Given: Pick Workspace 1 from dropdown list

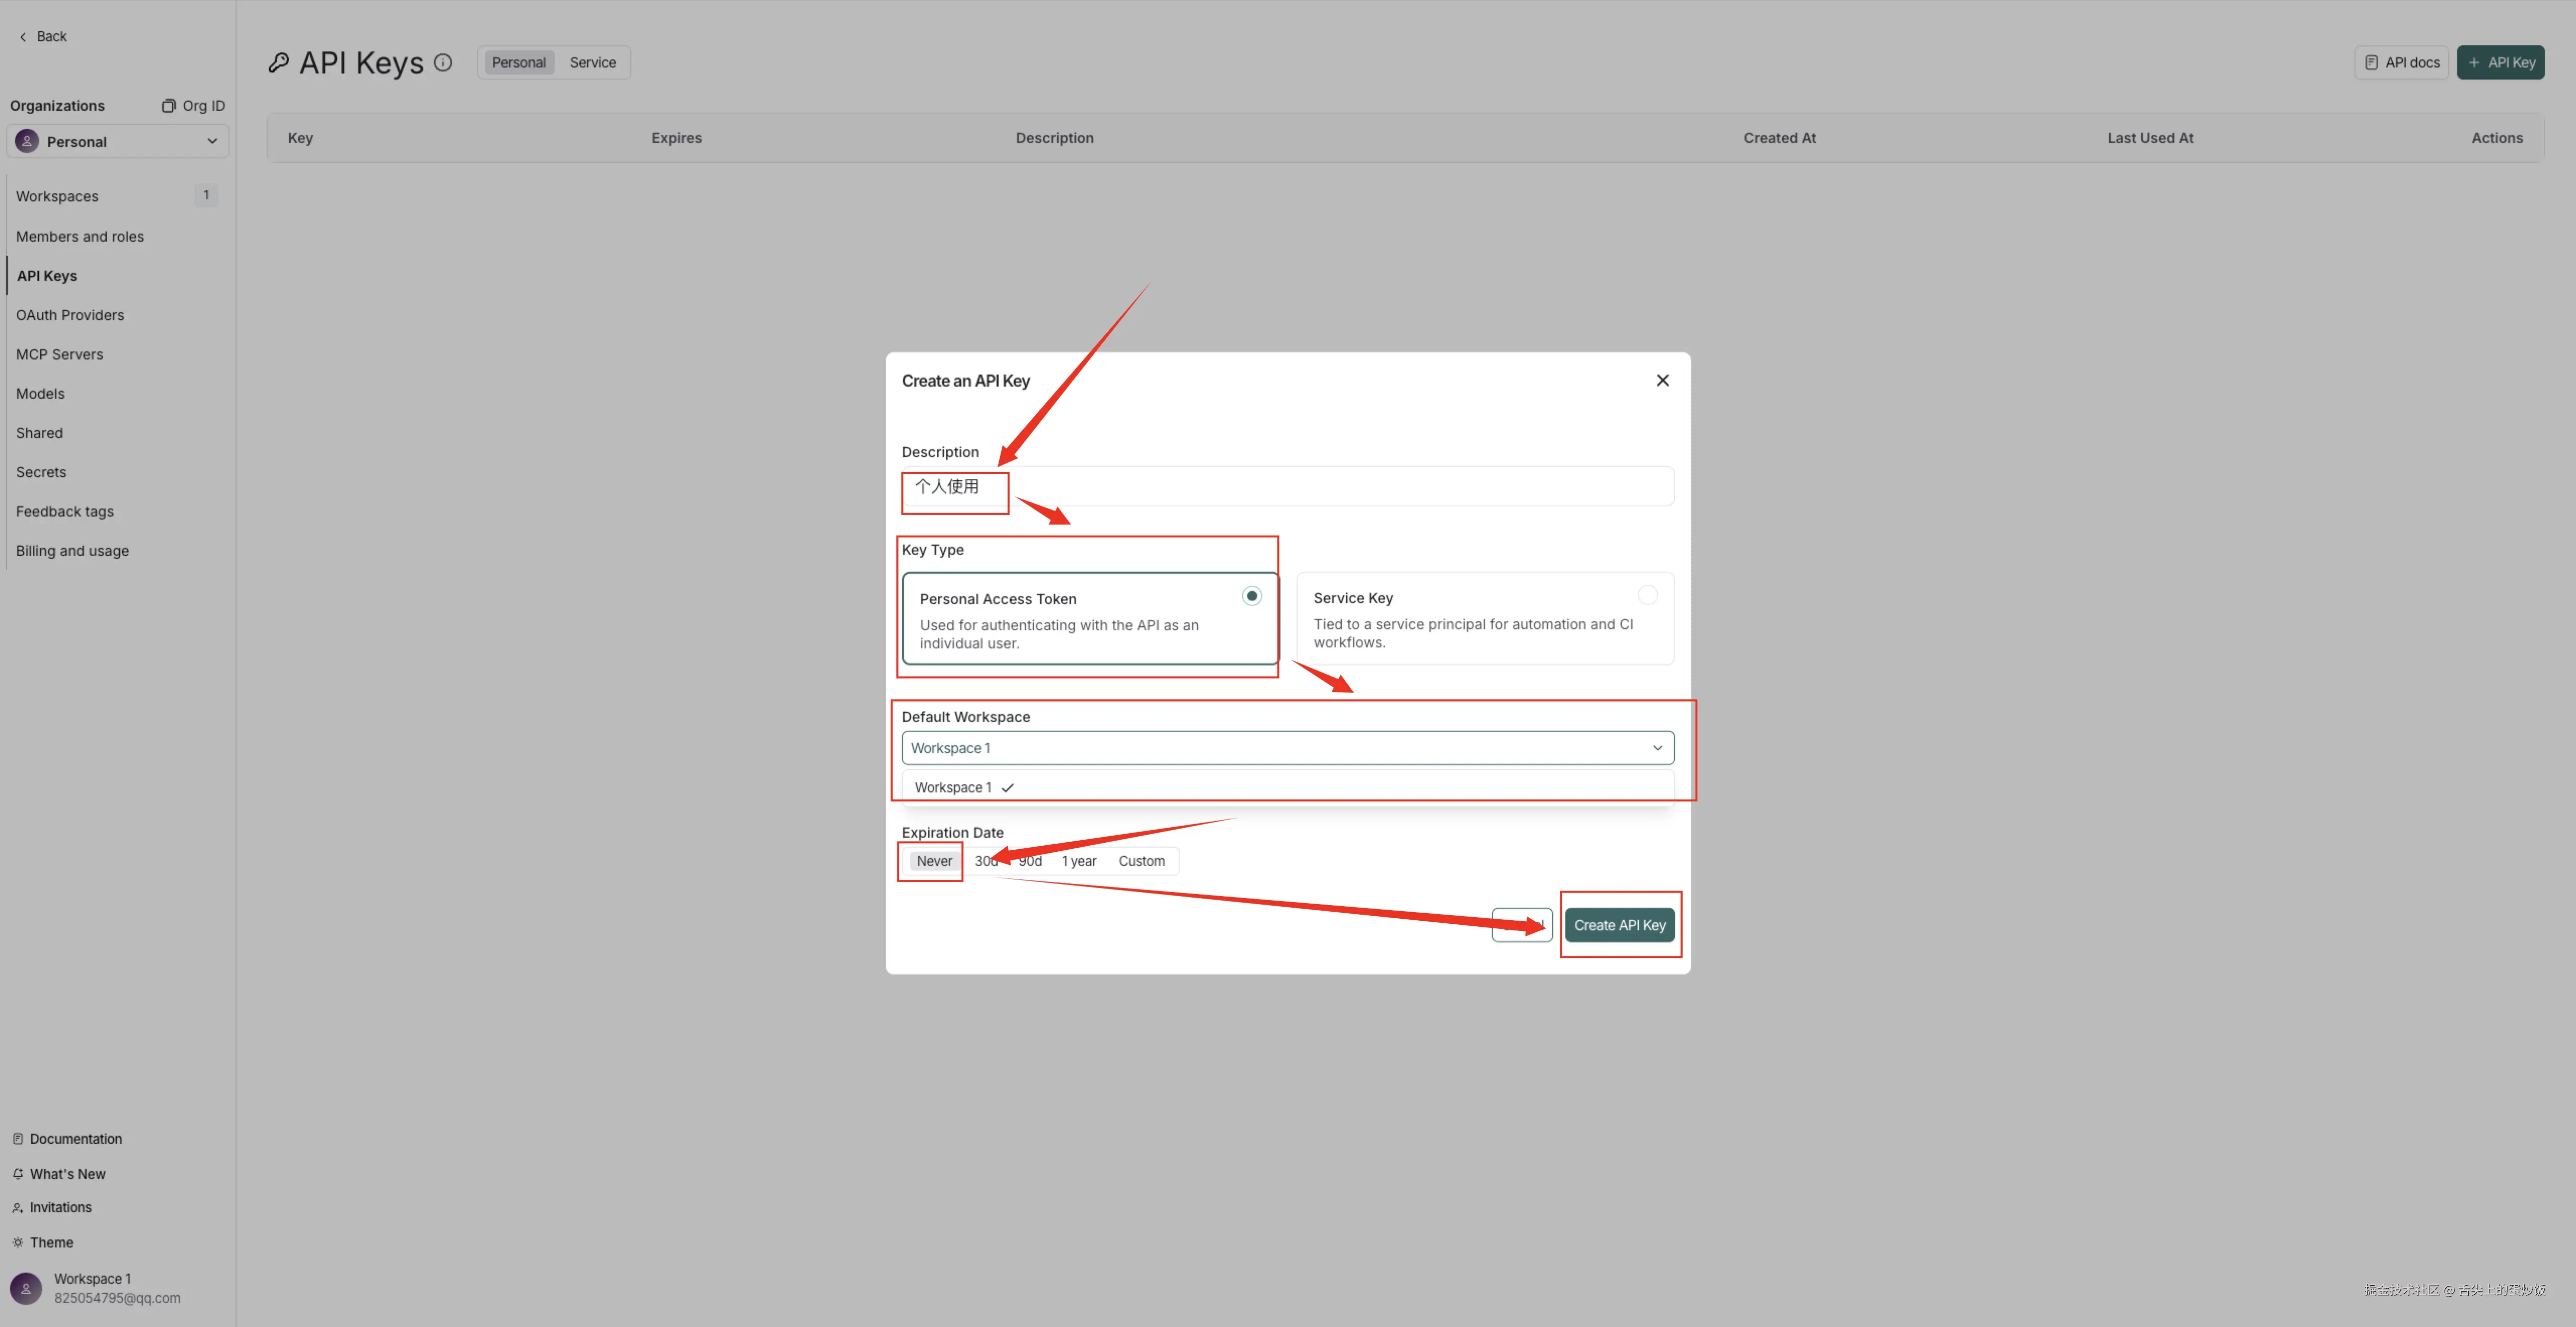Looking at the screenshot, I should (x=953, y=788).
